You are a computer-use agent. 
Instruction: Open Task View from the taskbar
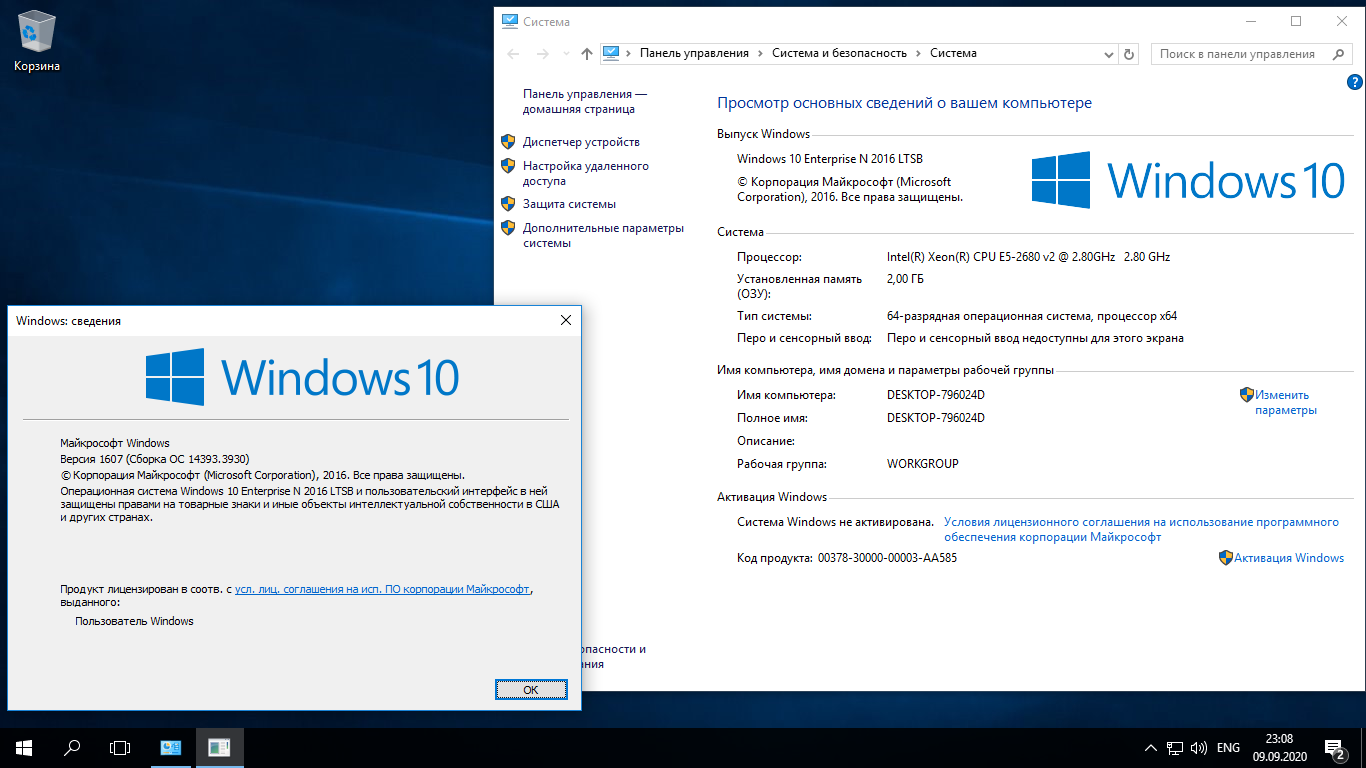point(120,747)
